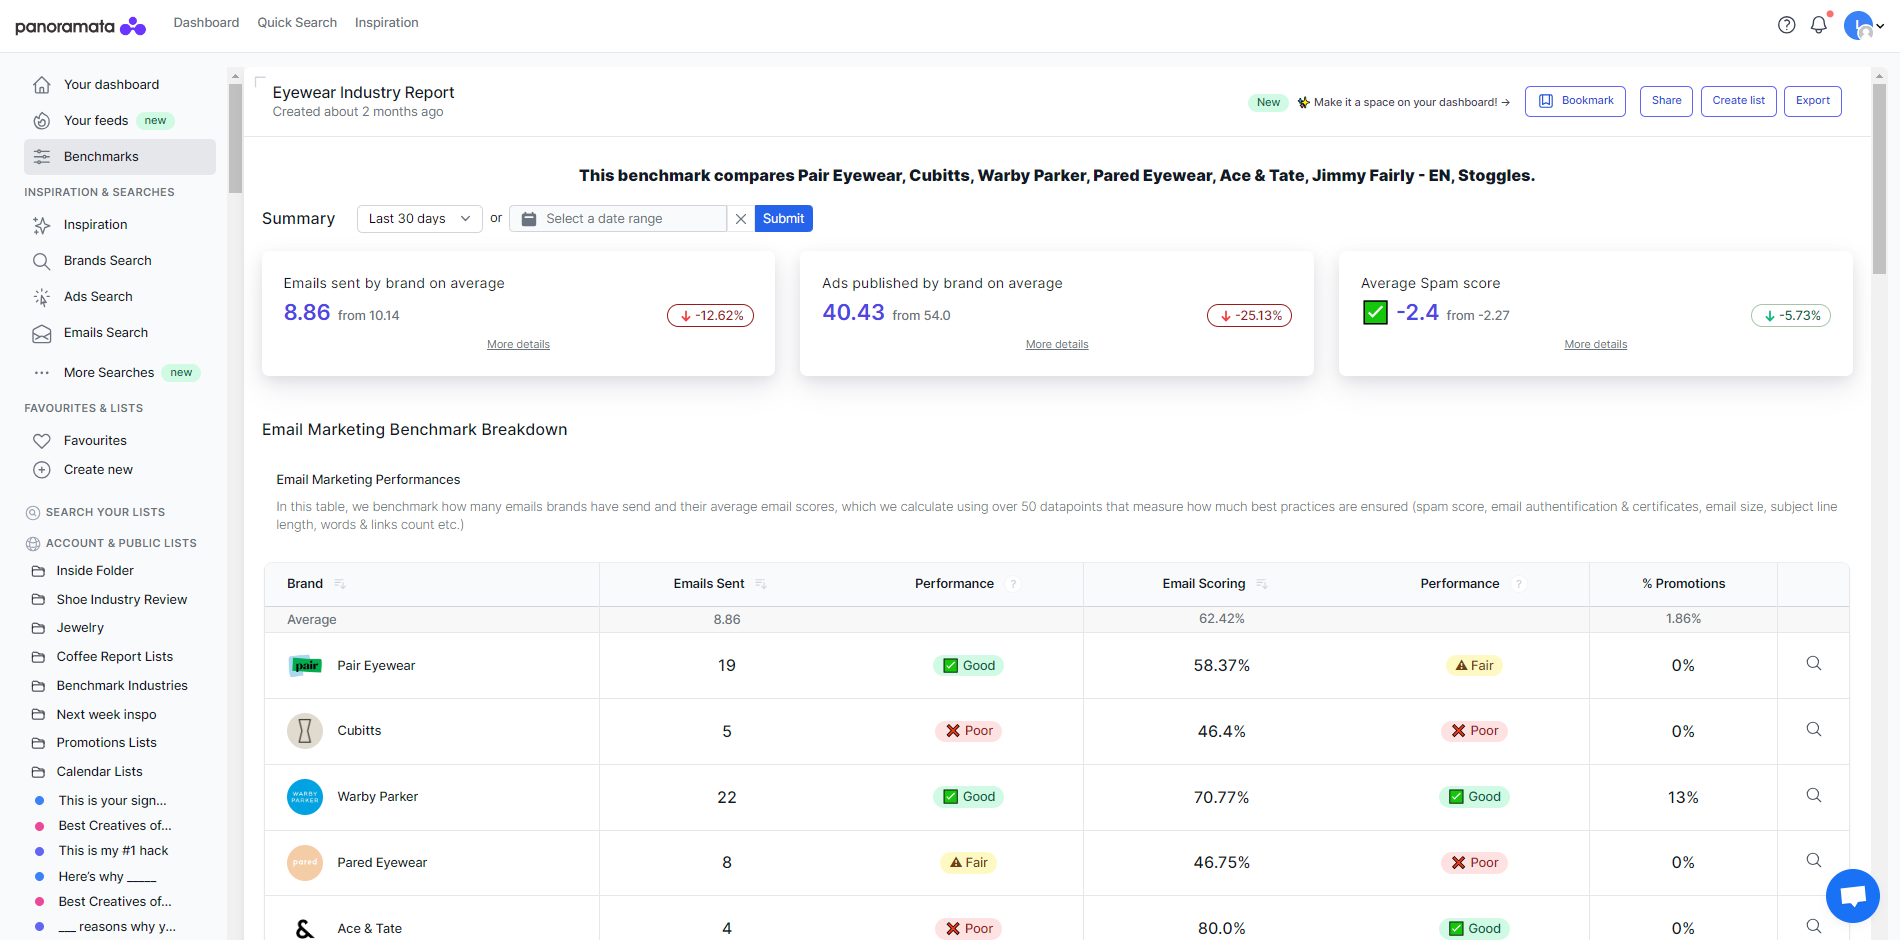This screenshot has width=1900, height=940.
Task: Open the 'Here's why ____' list
Action: point(107,877)
